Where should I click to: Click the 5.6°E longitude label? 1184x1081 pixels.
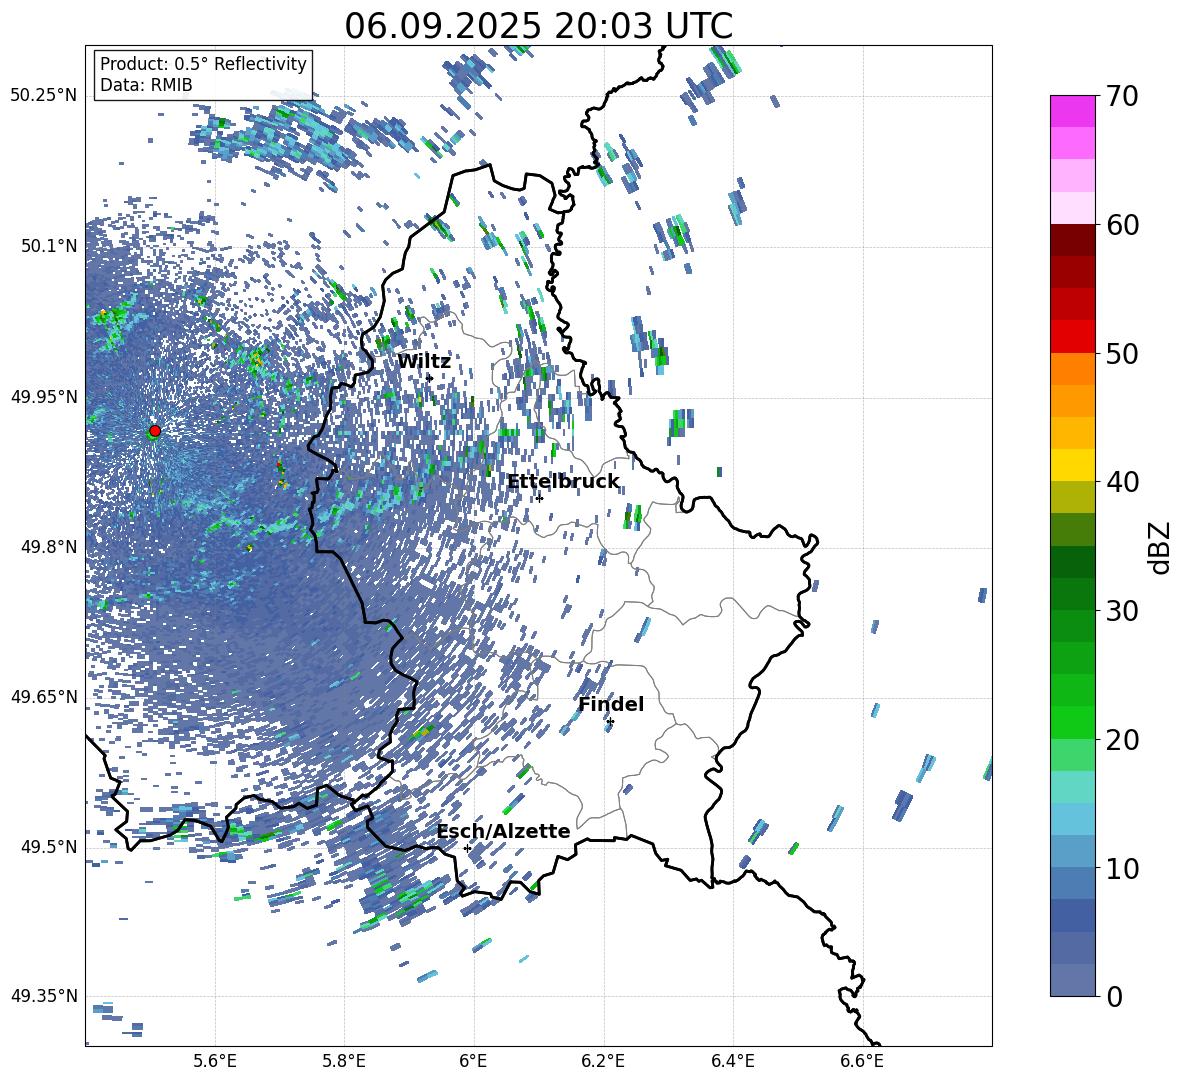tap(215, 1061)
